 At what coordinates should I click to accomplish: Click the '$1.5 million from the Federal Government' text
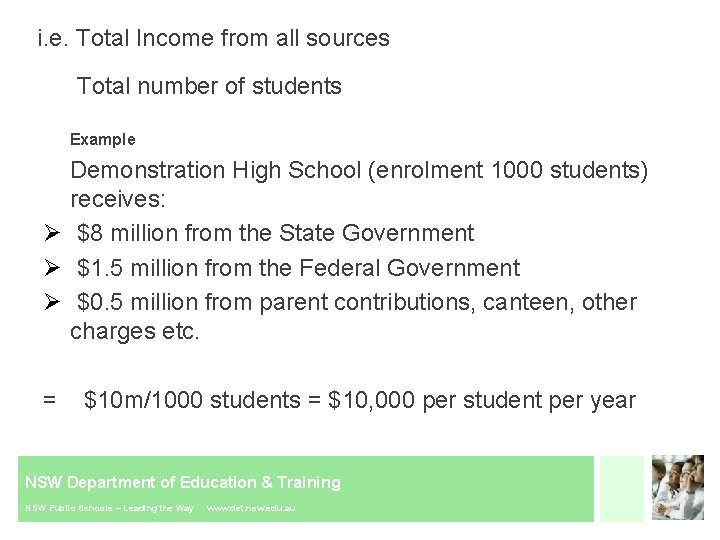tap(298, 268)
